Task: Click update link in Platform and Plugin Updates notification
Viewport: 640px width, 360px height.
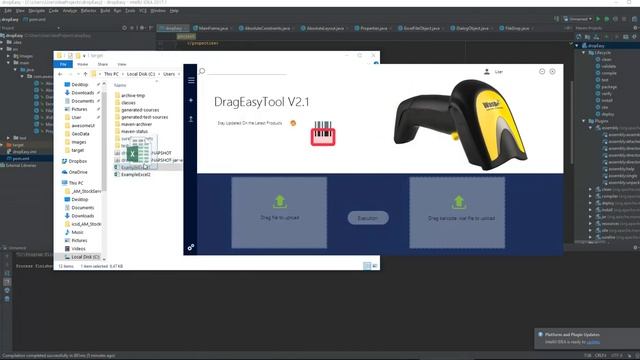Action: [x=593, y=342]
